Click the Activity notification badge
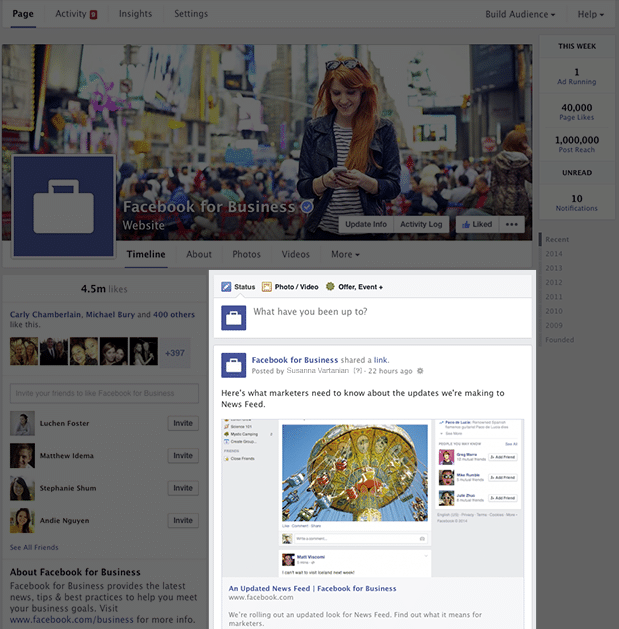This screenshot has height=629, width=619. (93, 15)
